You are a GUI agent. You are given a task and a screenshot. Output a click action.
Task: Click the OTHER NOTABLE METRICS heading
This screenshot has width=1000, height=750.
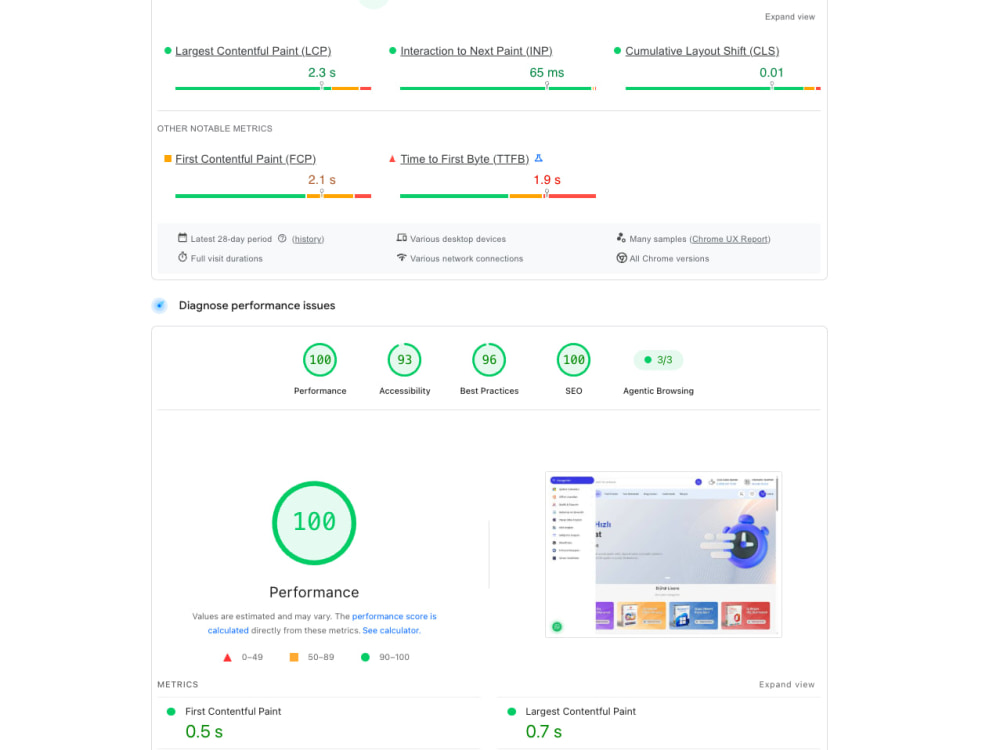[215, 128]
